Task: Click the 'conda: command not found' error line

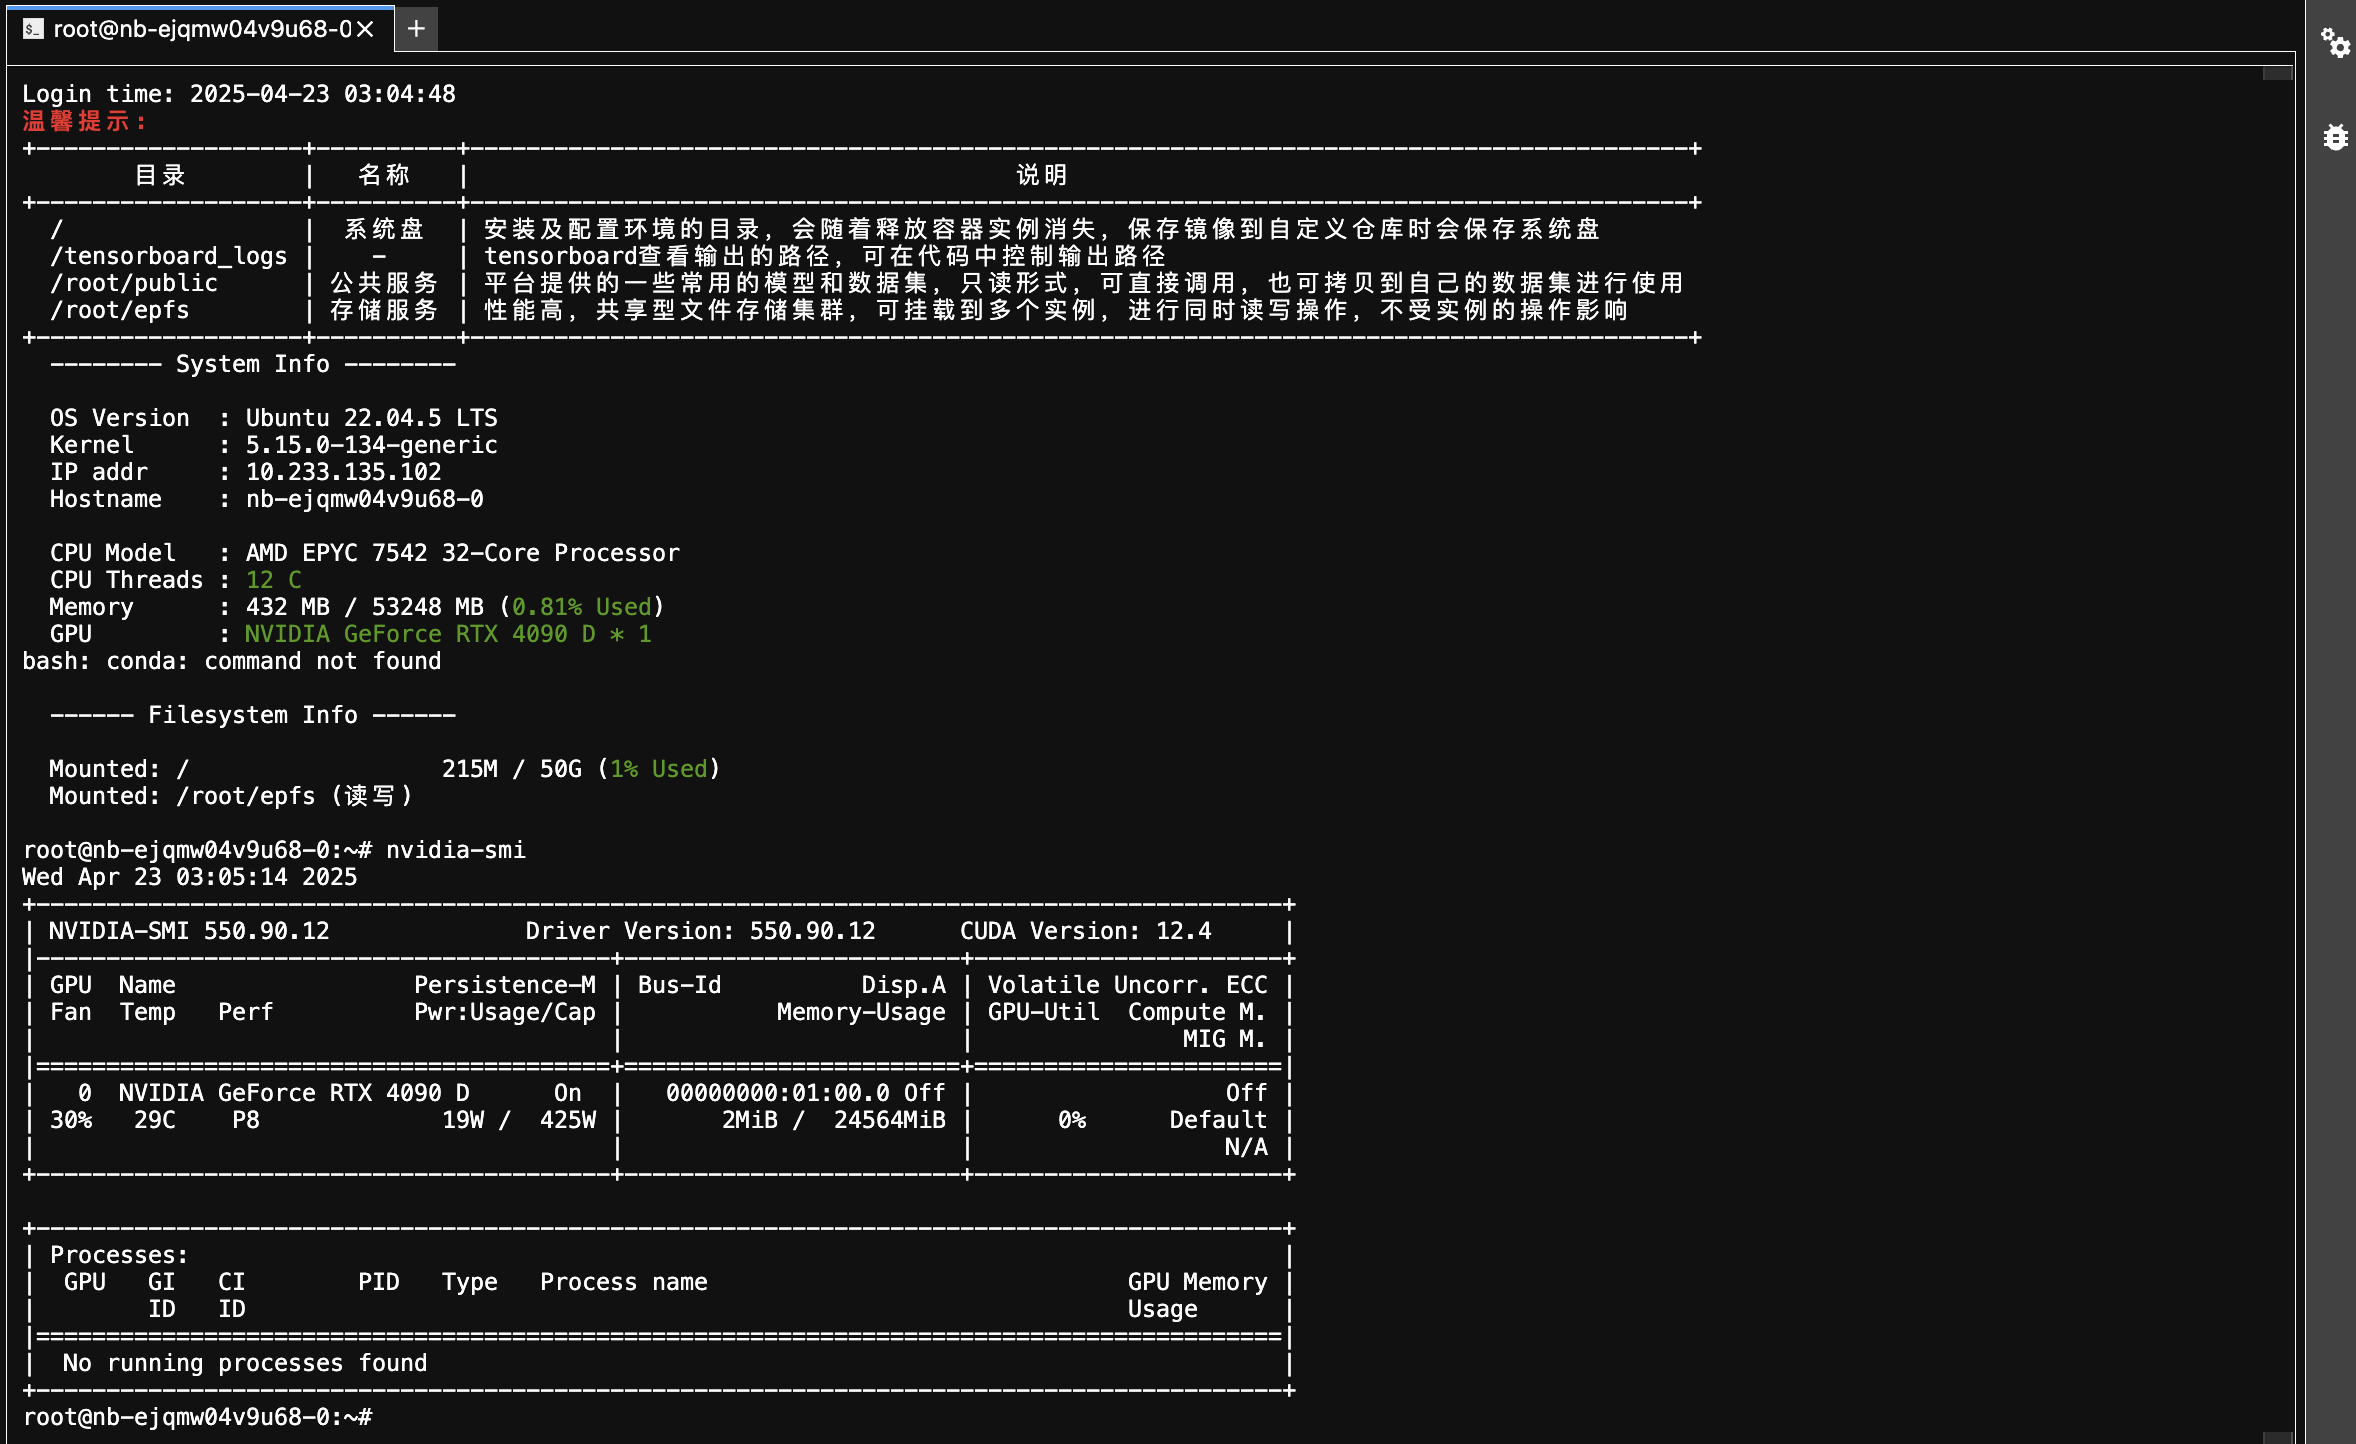Action: click(x=232, y=661)
